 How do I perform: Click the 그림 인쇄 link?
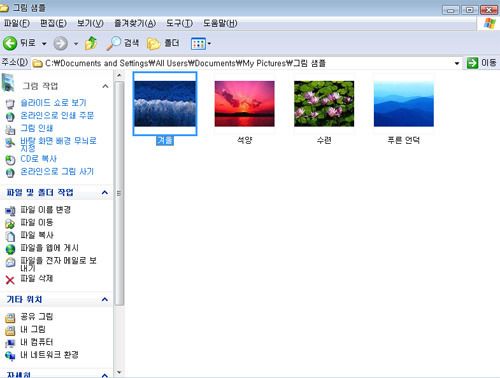click(37, 128)
